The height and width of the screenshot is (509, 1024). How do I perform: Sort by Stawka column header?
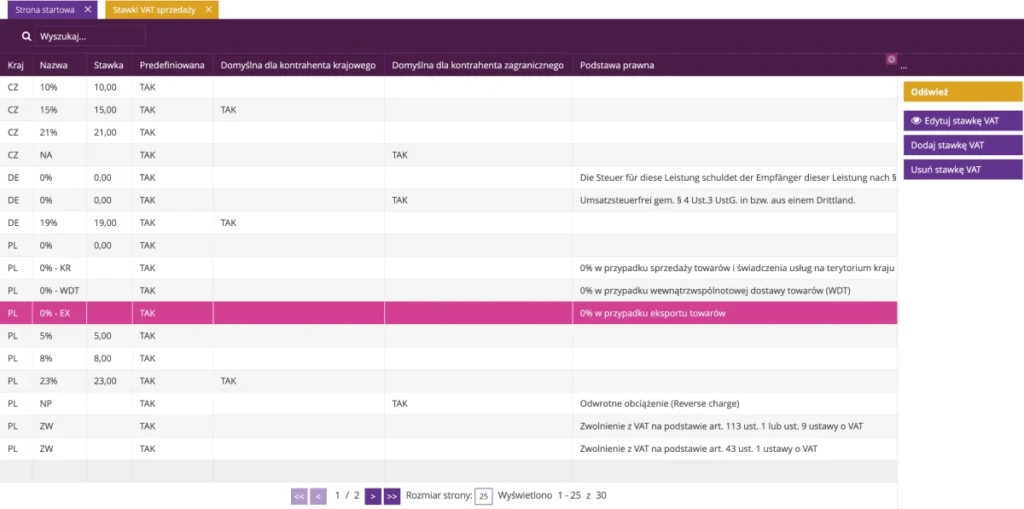108,65
